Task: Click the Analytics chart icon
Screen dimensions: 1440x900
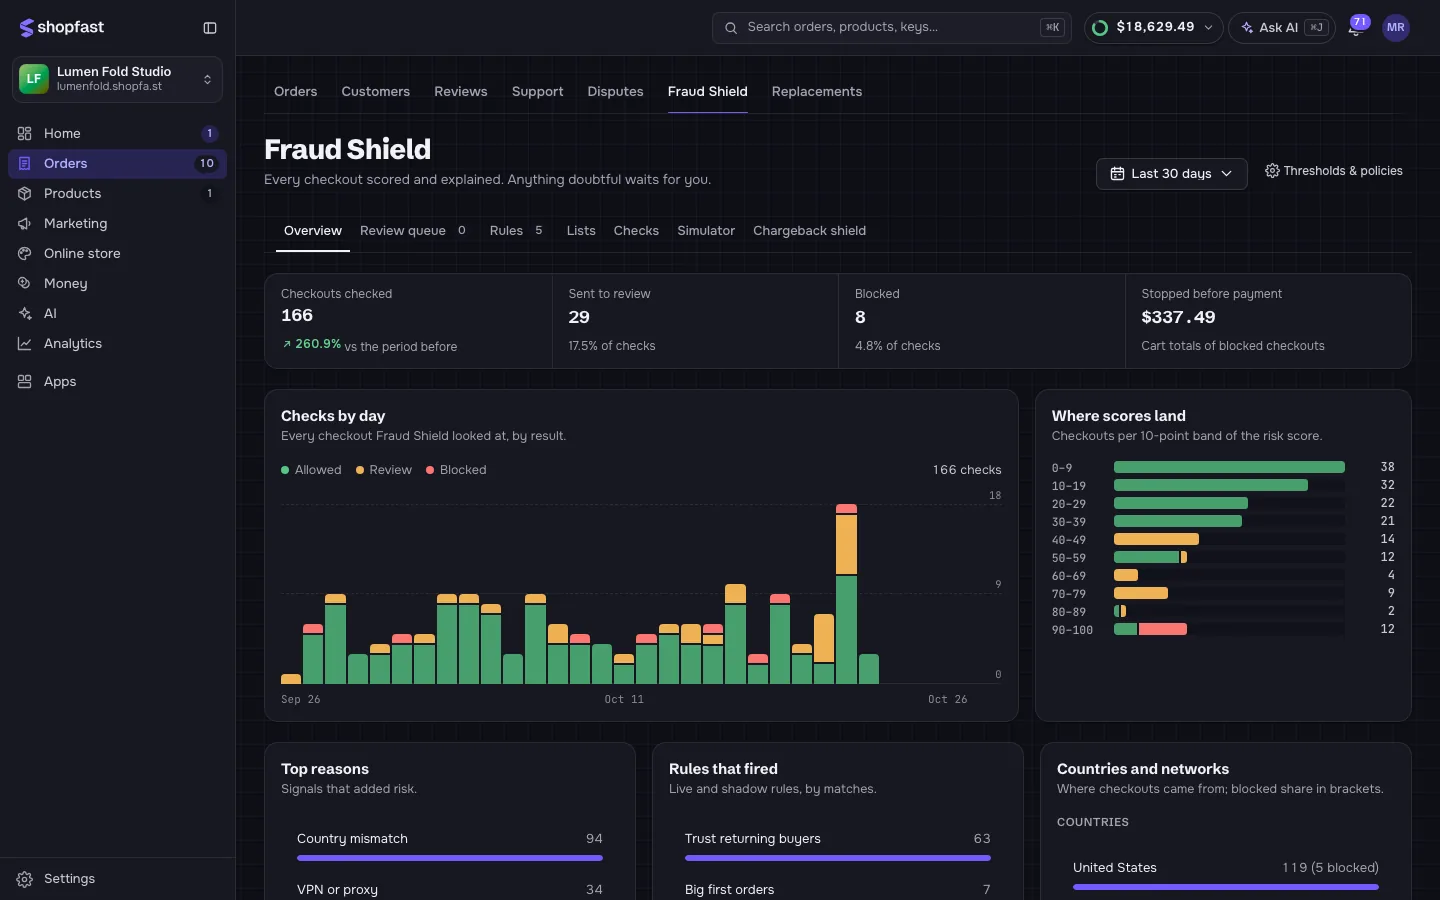Action: point(25,343)
